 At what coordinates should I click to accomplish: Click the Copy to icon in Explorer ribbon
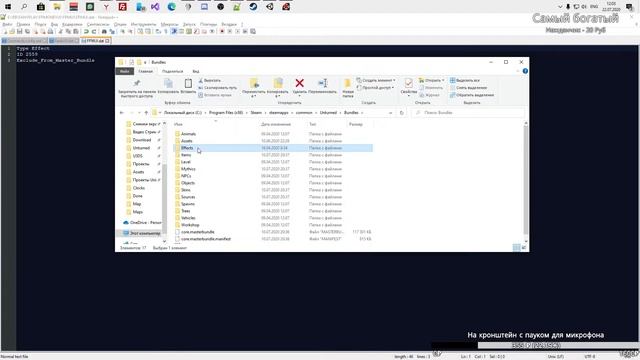278,83
